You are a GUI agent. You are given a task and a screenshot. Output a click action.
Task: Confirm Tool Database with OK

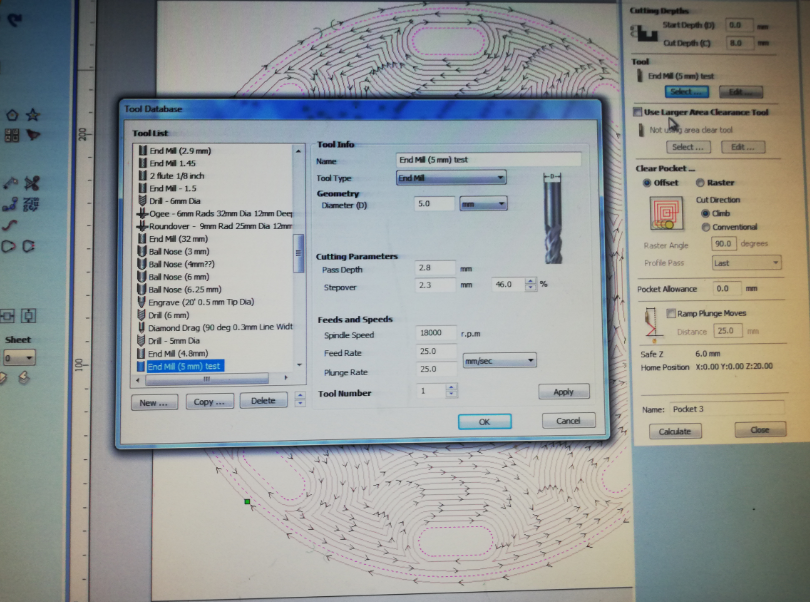[x=484, y=422]
